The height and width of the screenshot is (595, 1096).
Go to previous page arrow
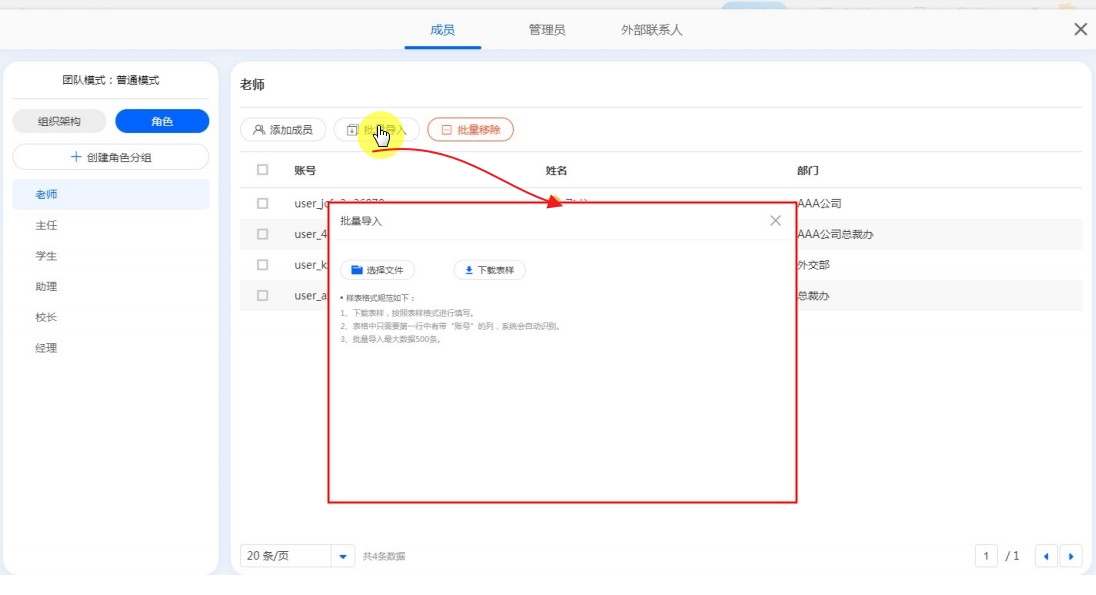(x=1046, y=556)
